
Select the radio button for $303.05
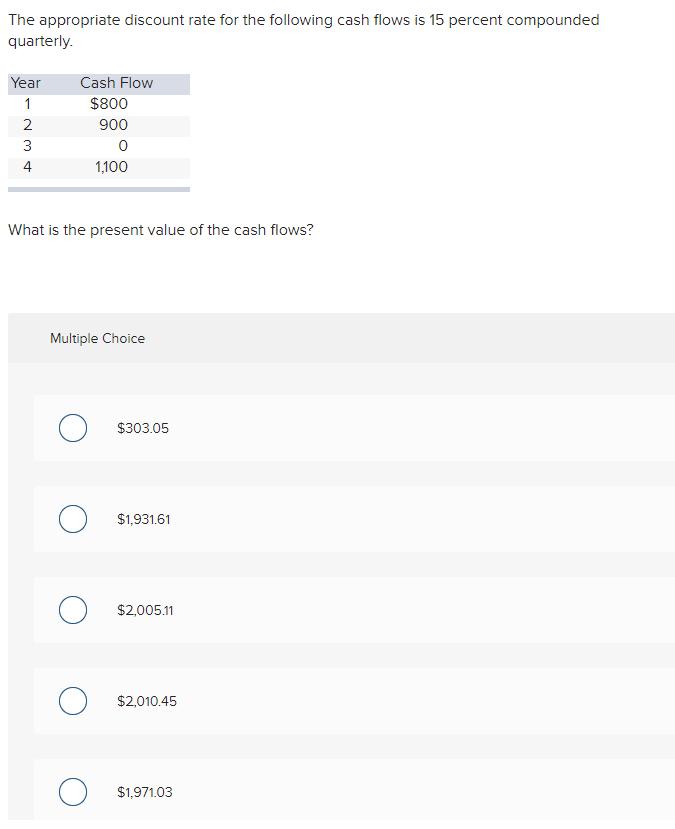[72, 428]
